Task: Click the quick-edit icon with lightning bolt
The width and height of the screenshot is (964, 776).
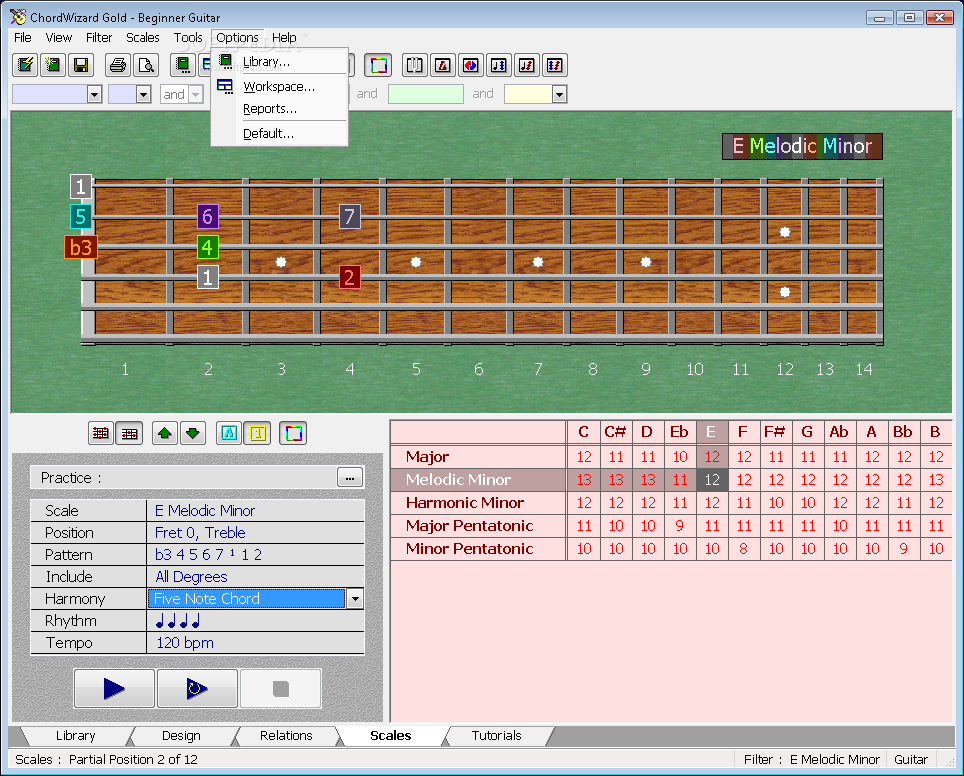Action: (x=26, y=65)
